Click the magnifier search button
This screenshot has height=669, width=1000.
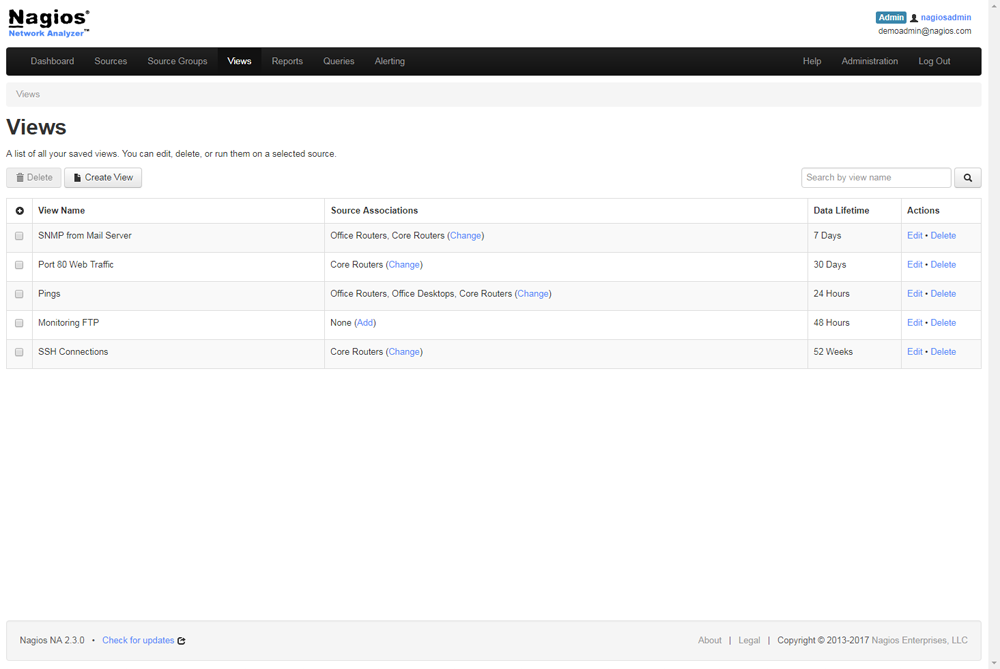tap(967, 178)
